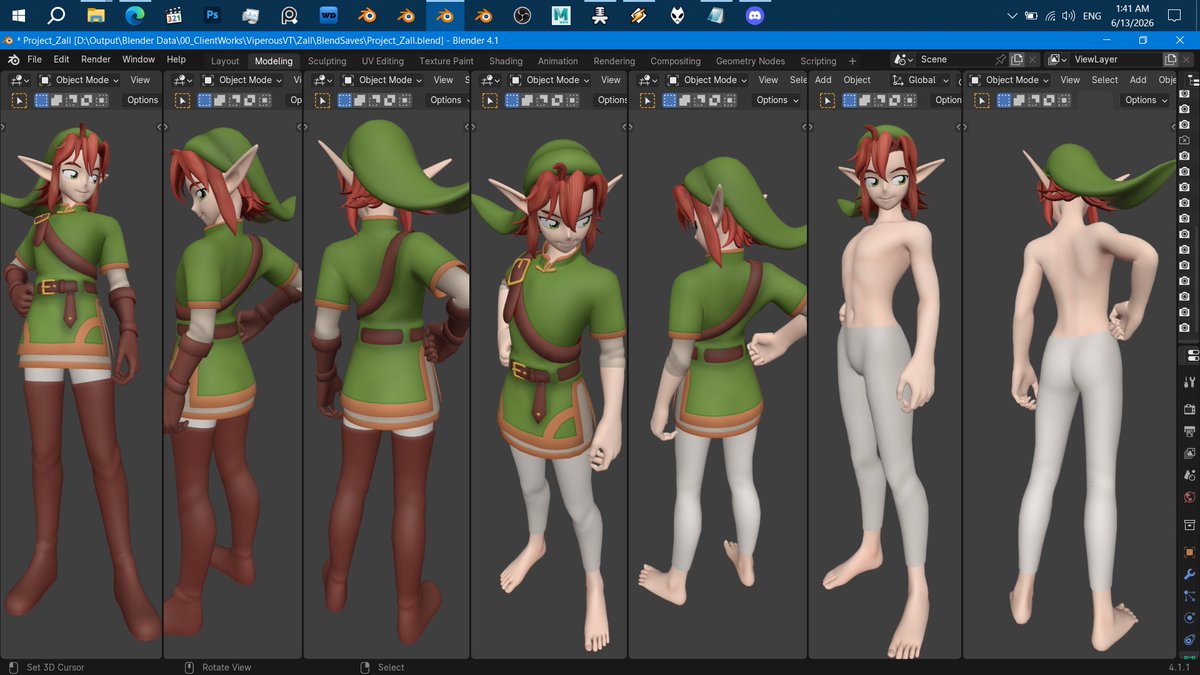The image size is (1200, 675).
Task: Toggle the pin scene to workspace icon
Action: click(x=1000, y=60)
